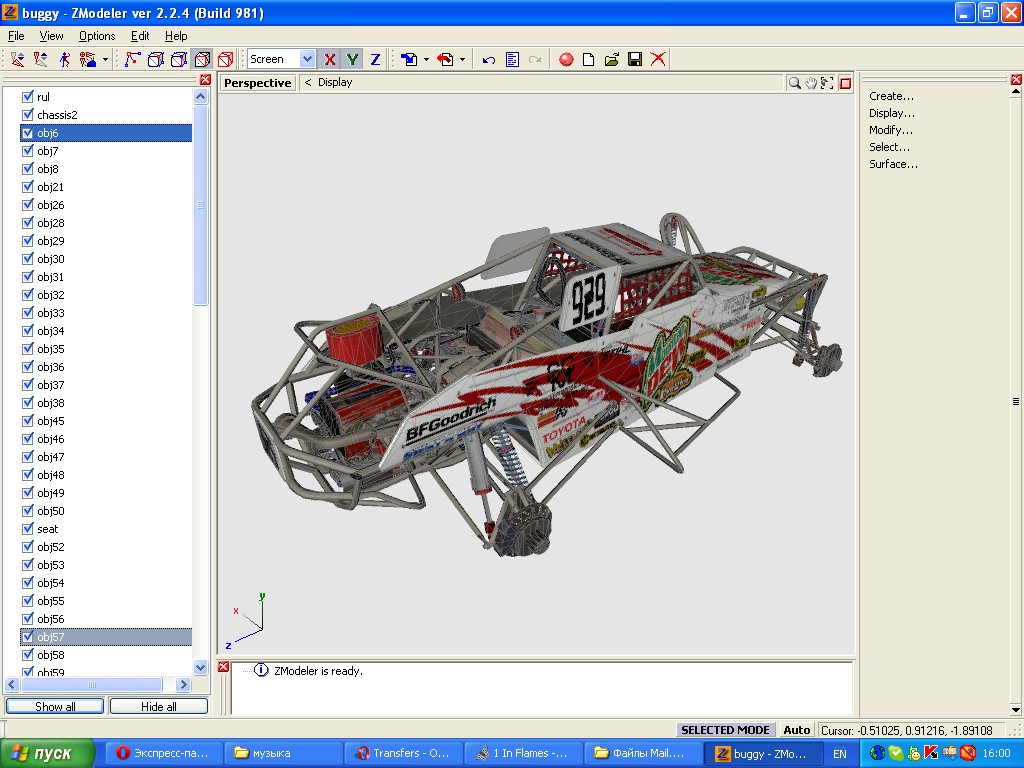This screenshot has width=1024, height=768.
Task: Expand the Modify... command group
Action: coord(891,130)
